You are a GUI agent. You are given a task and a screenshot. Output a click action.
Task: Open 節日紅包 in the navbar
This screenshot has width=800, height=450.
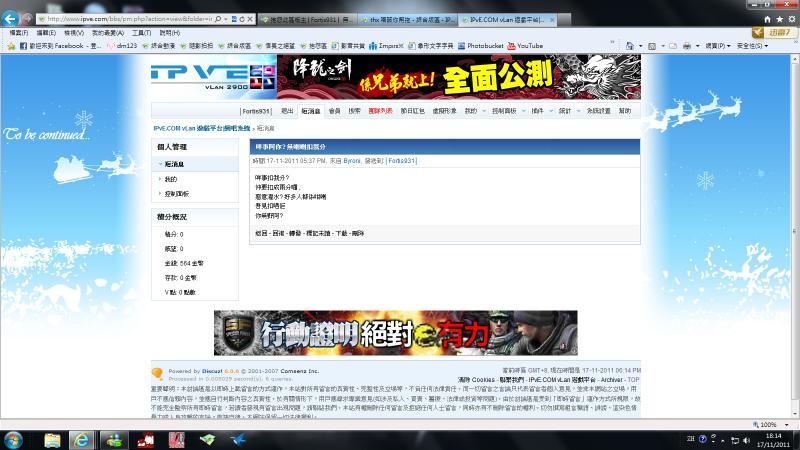tap(412, 111)
